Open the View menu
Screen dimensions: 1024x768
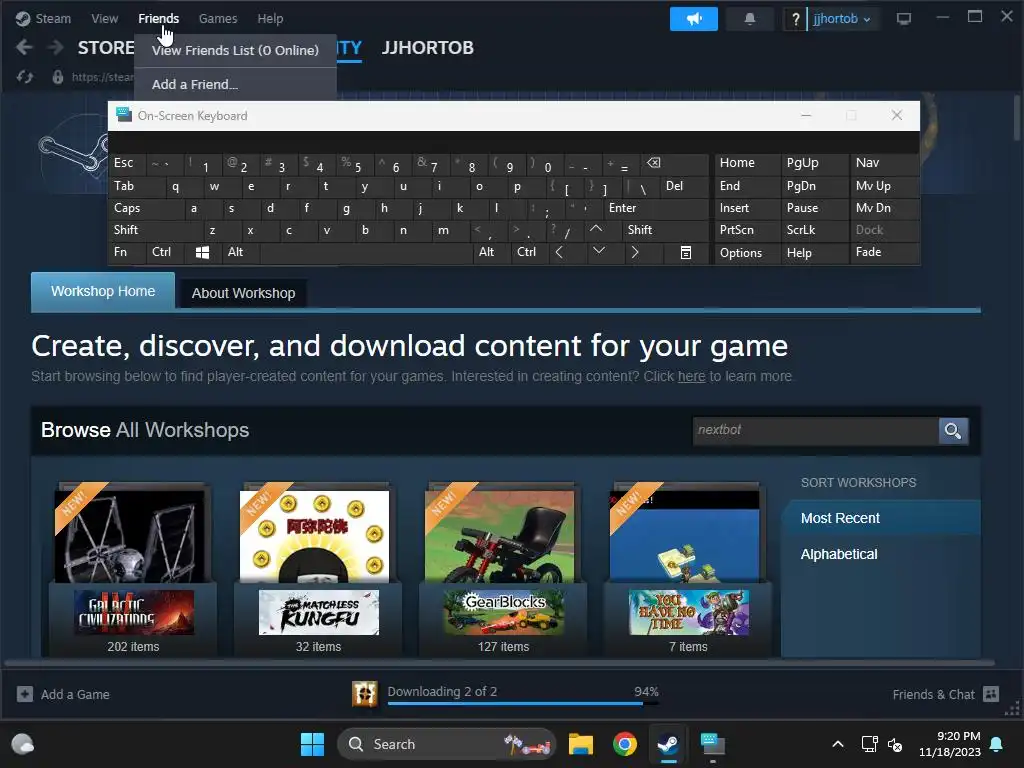click(x=104, y=19)
